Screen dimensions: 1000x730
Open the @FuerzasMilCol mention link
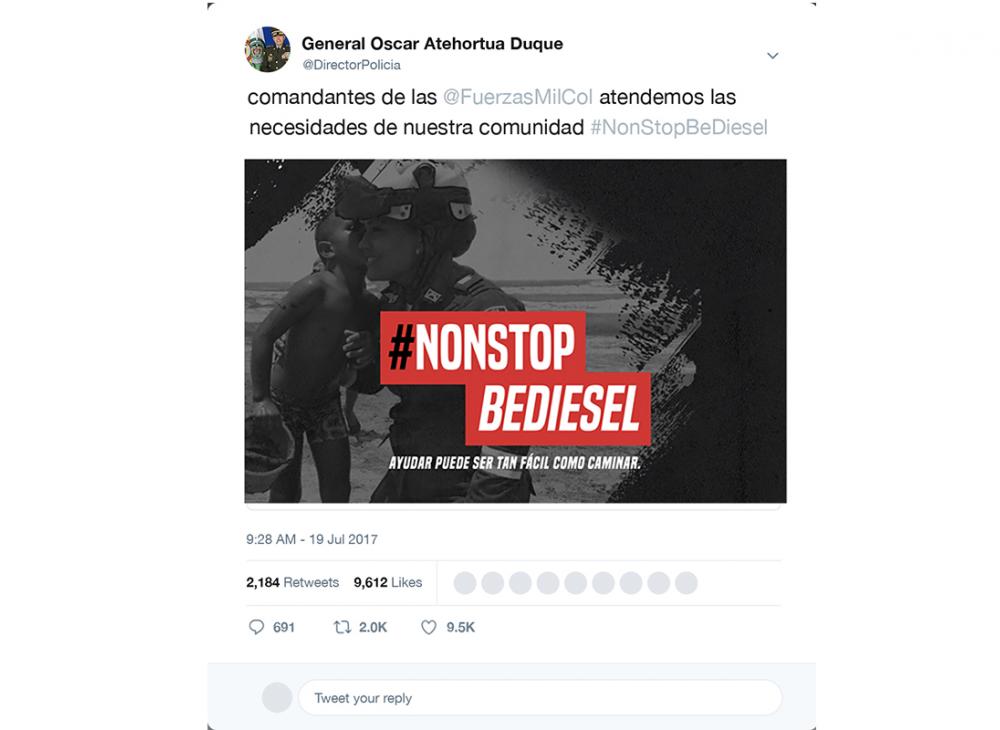coord(517,97)
